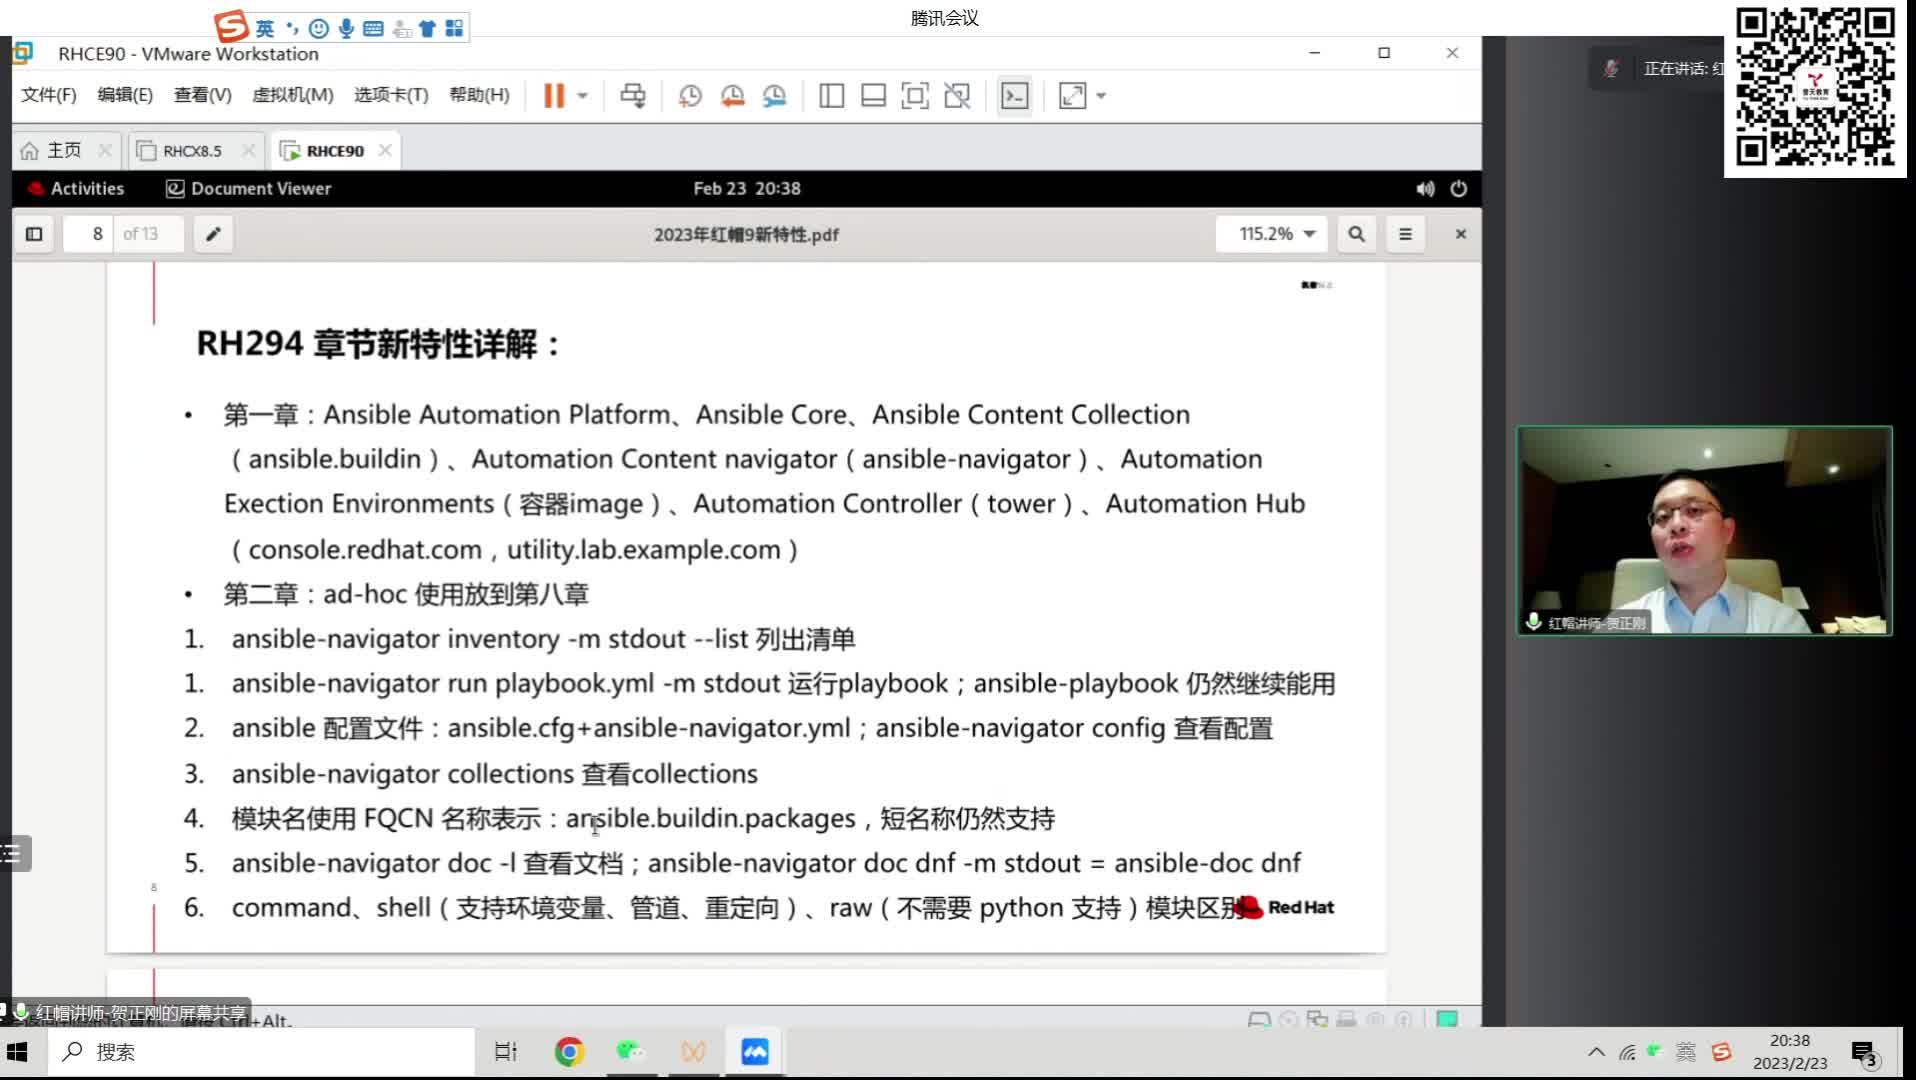Revert the VM to its latest snapshot
The image size is (1916, 1080).
click(x=732, y=95)
